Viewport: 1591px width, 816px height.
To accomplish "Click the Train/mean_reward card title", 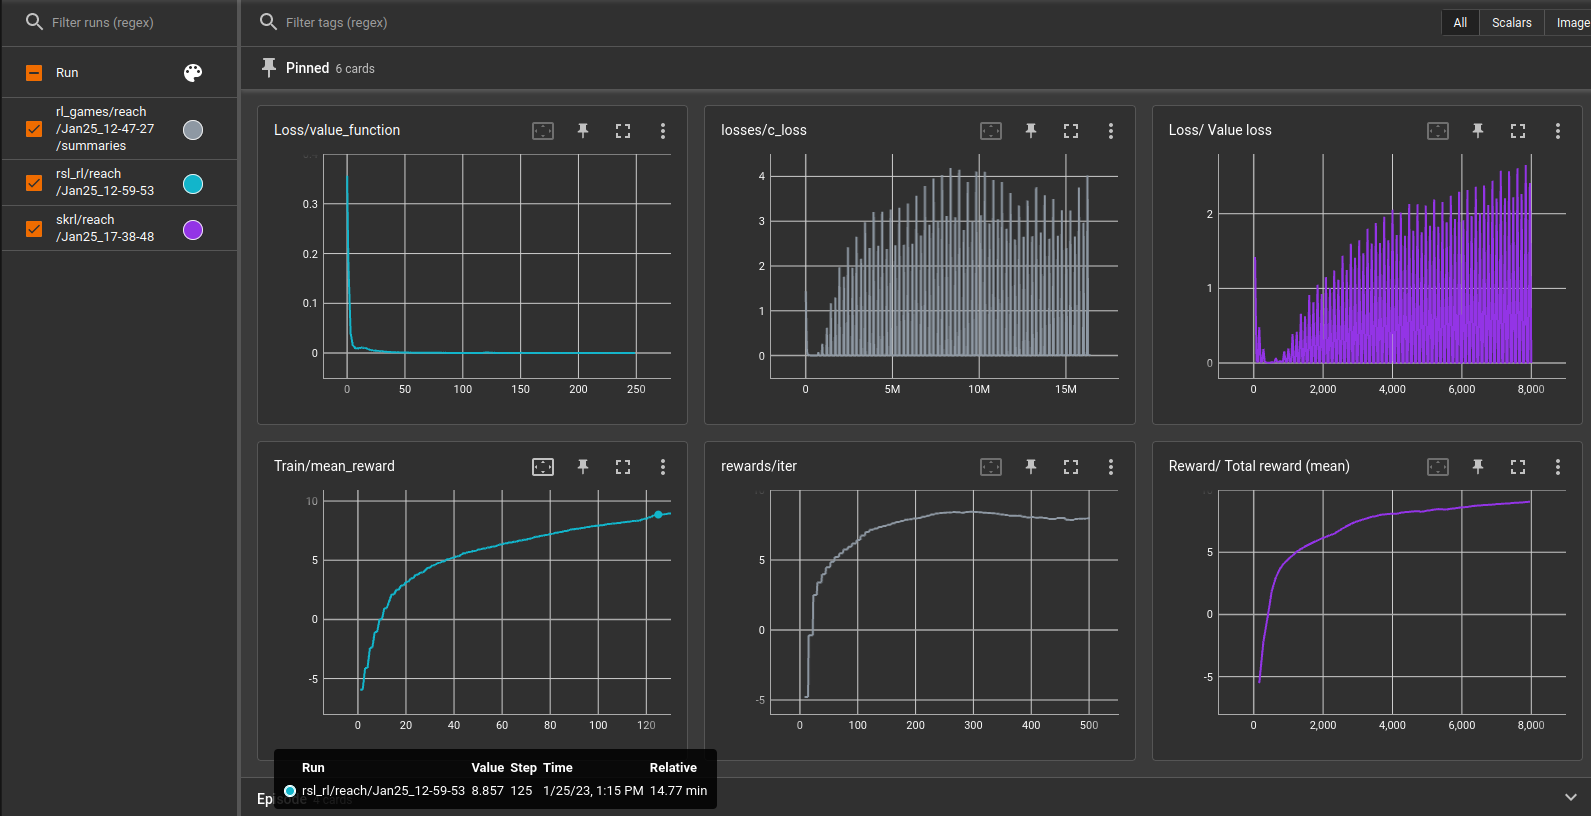I will point(334,466).
